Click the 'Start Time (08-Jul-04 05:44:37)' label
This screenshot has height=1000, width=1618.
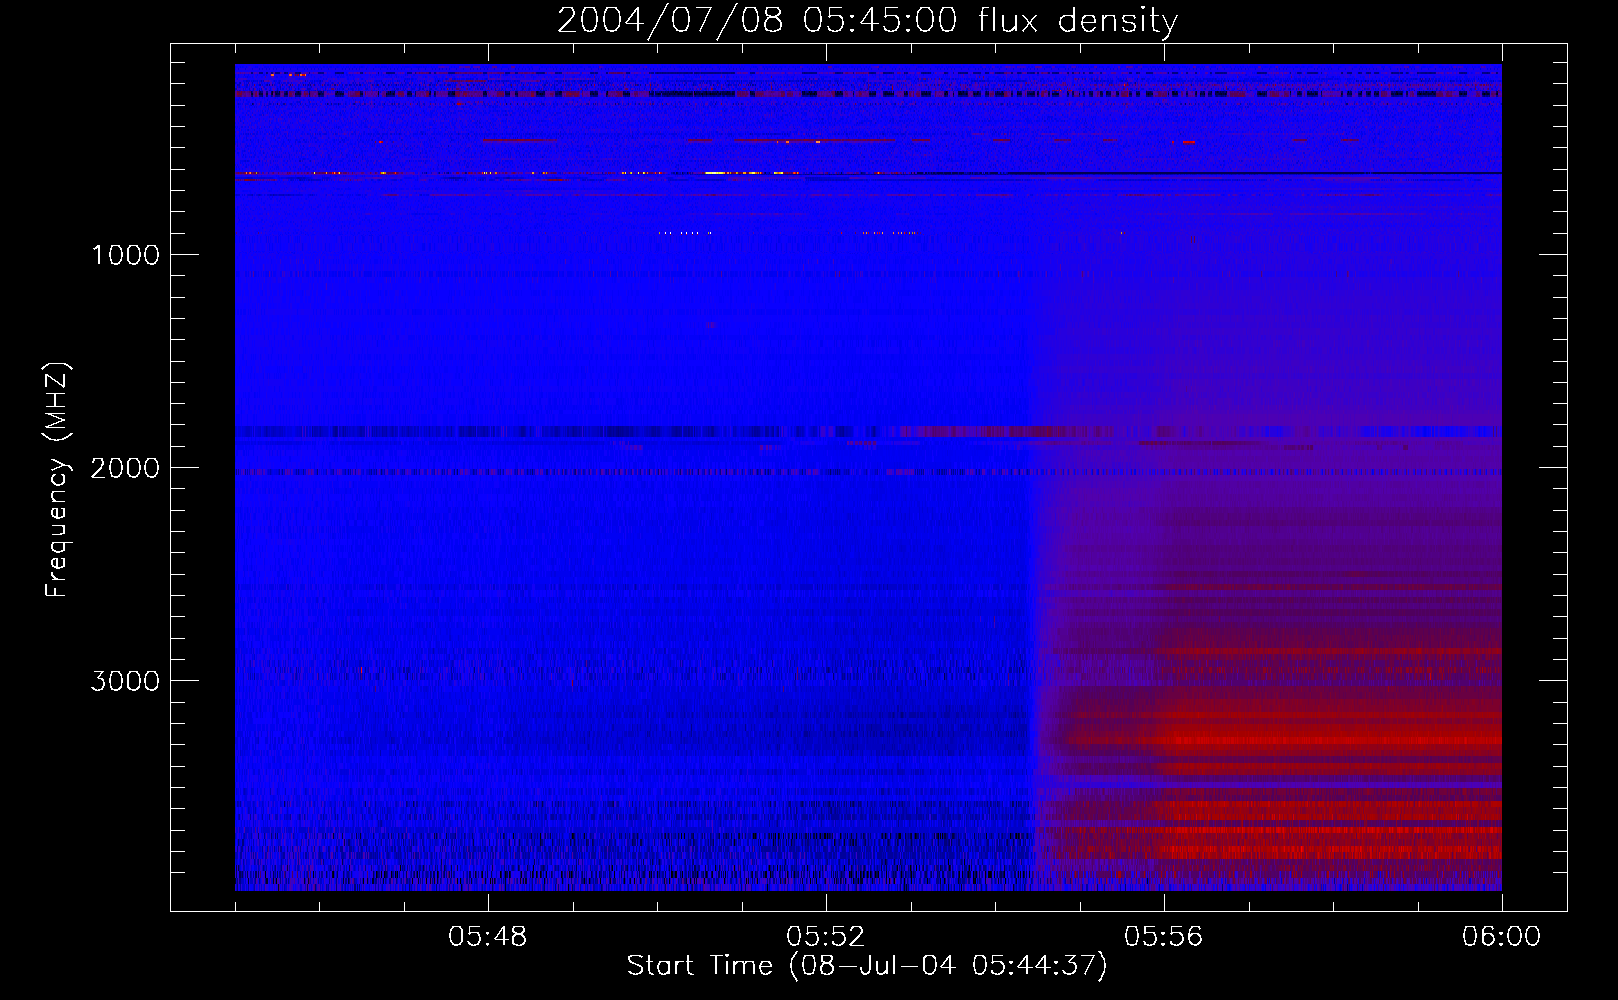pyautogui.click(x=867, y=966)
